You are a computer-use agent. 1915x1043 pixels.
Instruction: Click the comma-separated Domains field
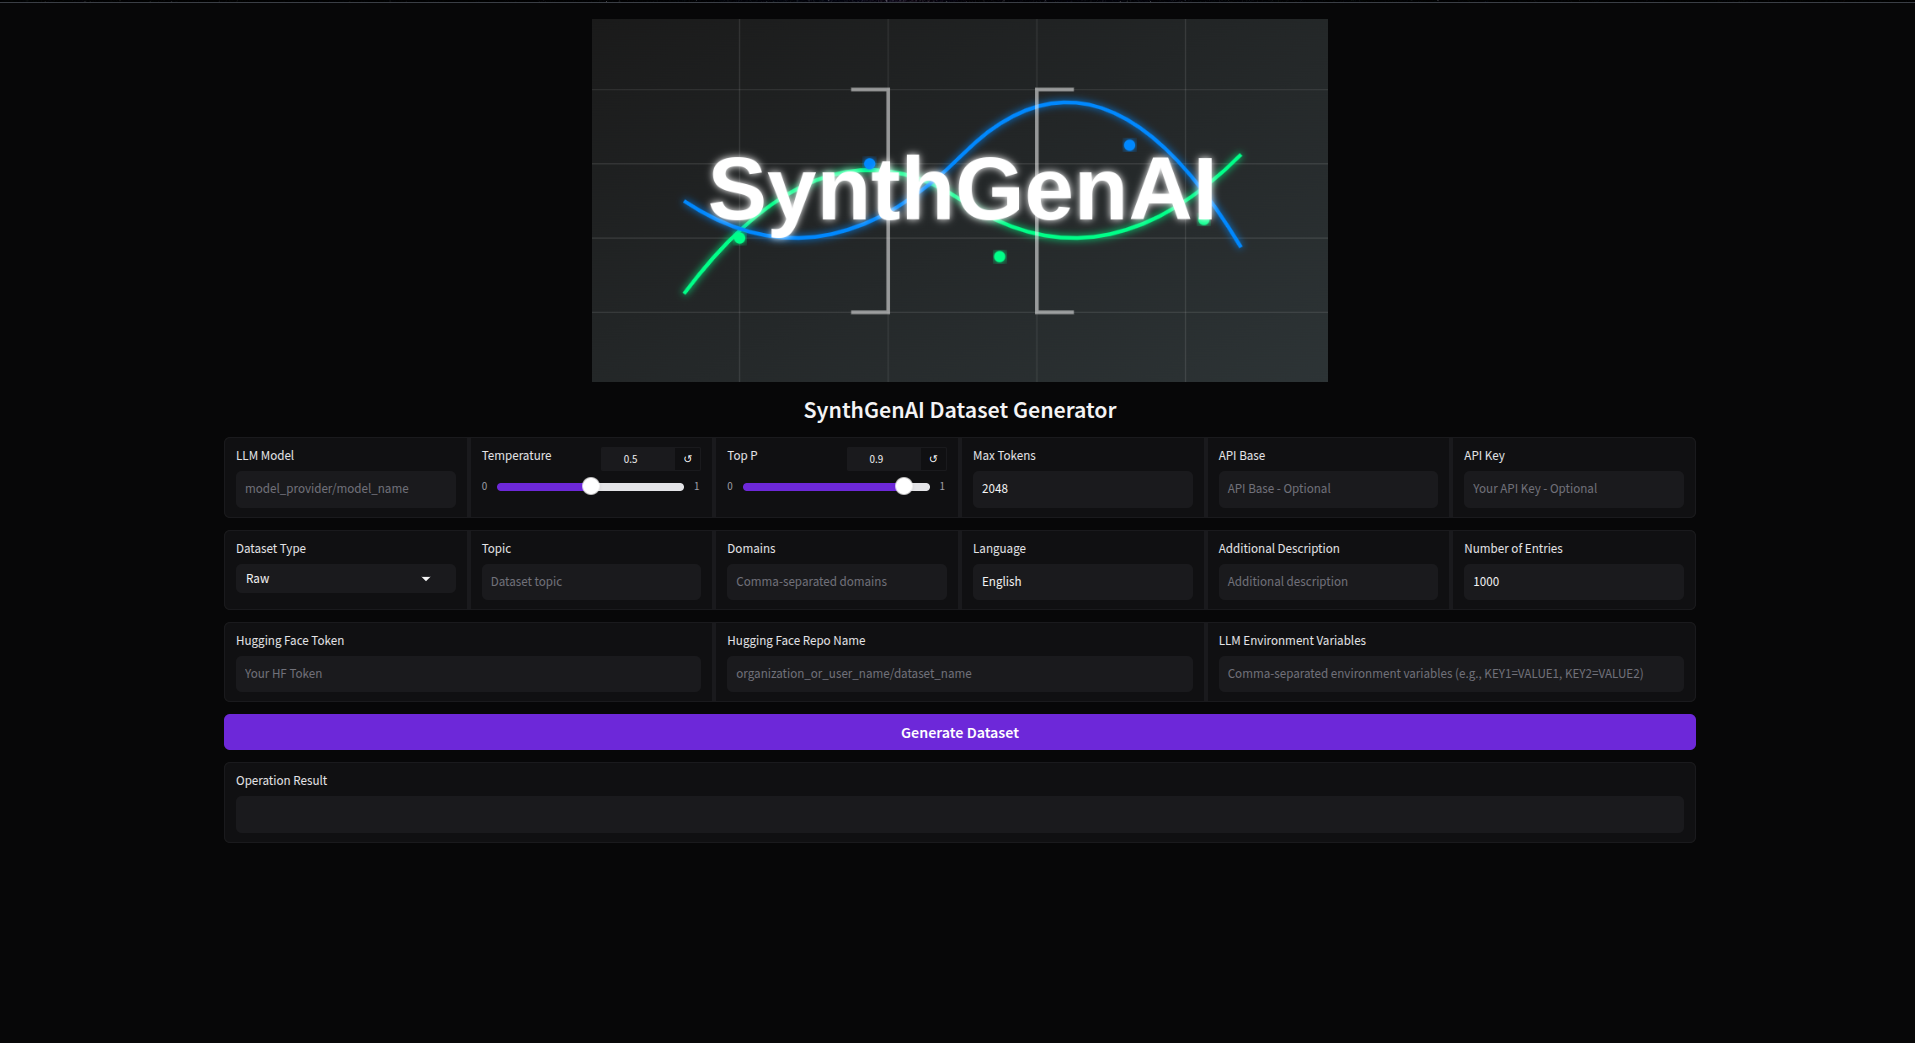click(x=836, y=582)
